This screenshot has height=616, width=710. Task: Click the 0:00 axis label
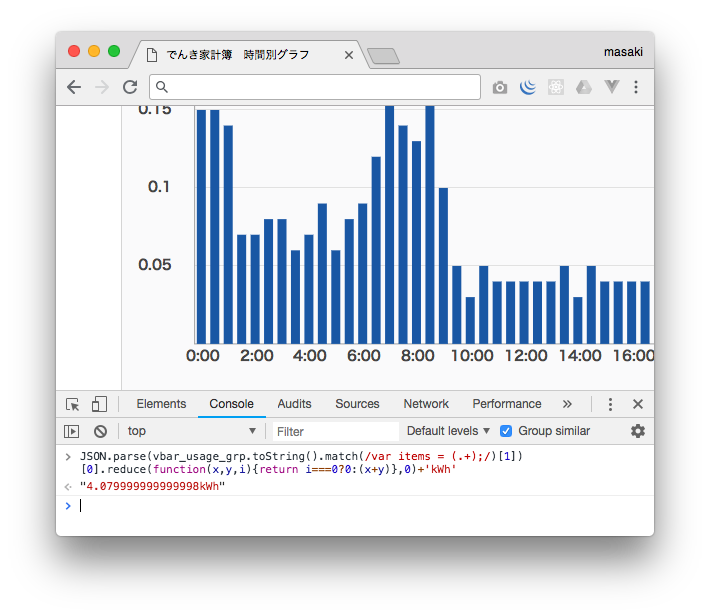pos(202,356)
